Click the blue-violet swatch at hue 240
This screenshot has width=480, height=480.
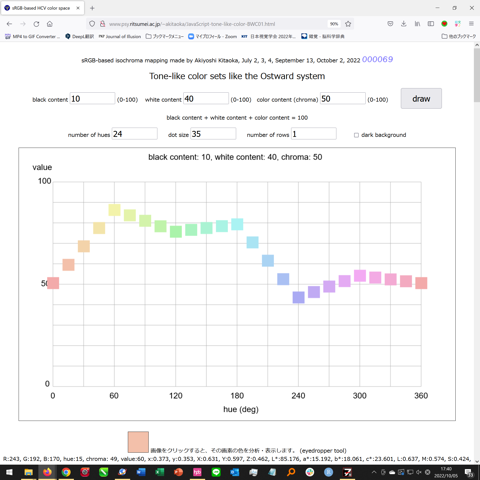(x=298, y=297)
